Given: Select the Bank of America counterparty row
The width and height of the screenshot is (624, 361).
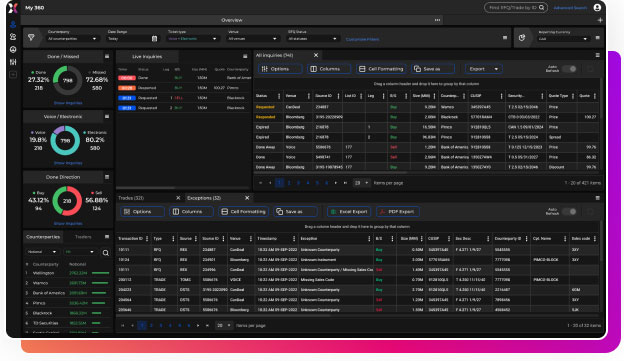Looking at the screenshot, I should pos(67,293).
